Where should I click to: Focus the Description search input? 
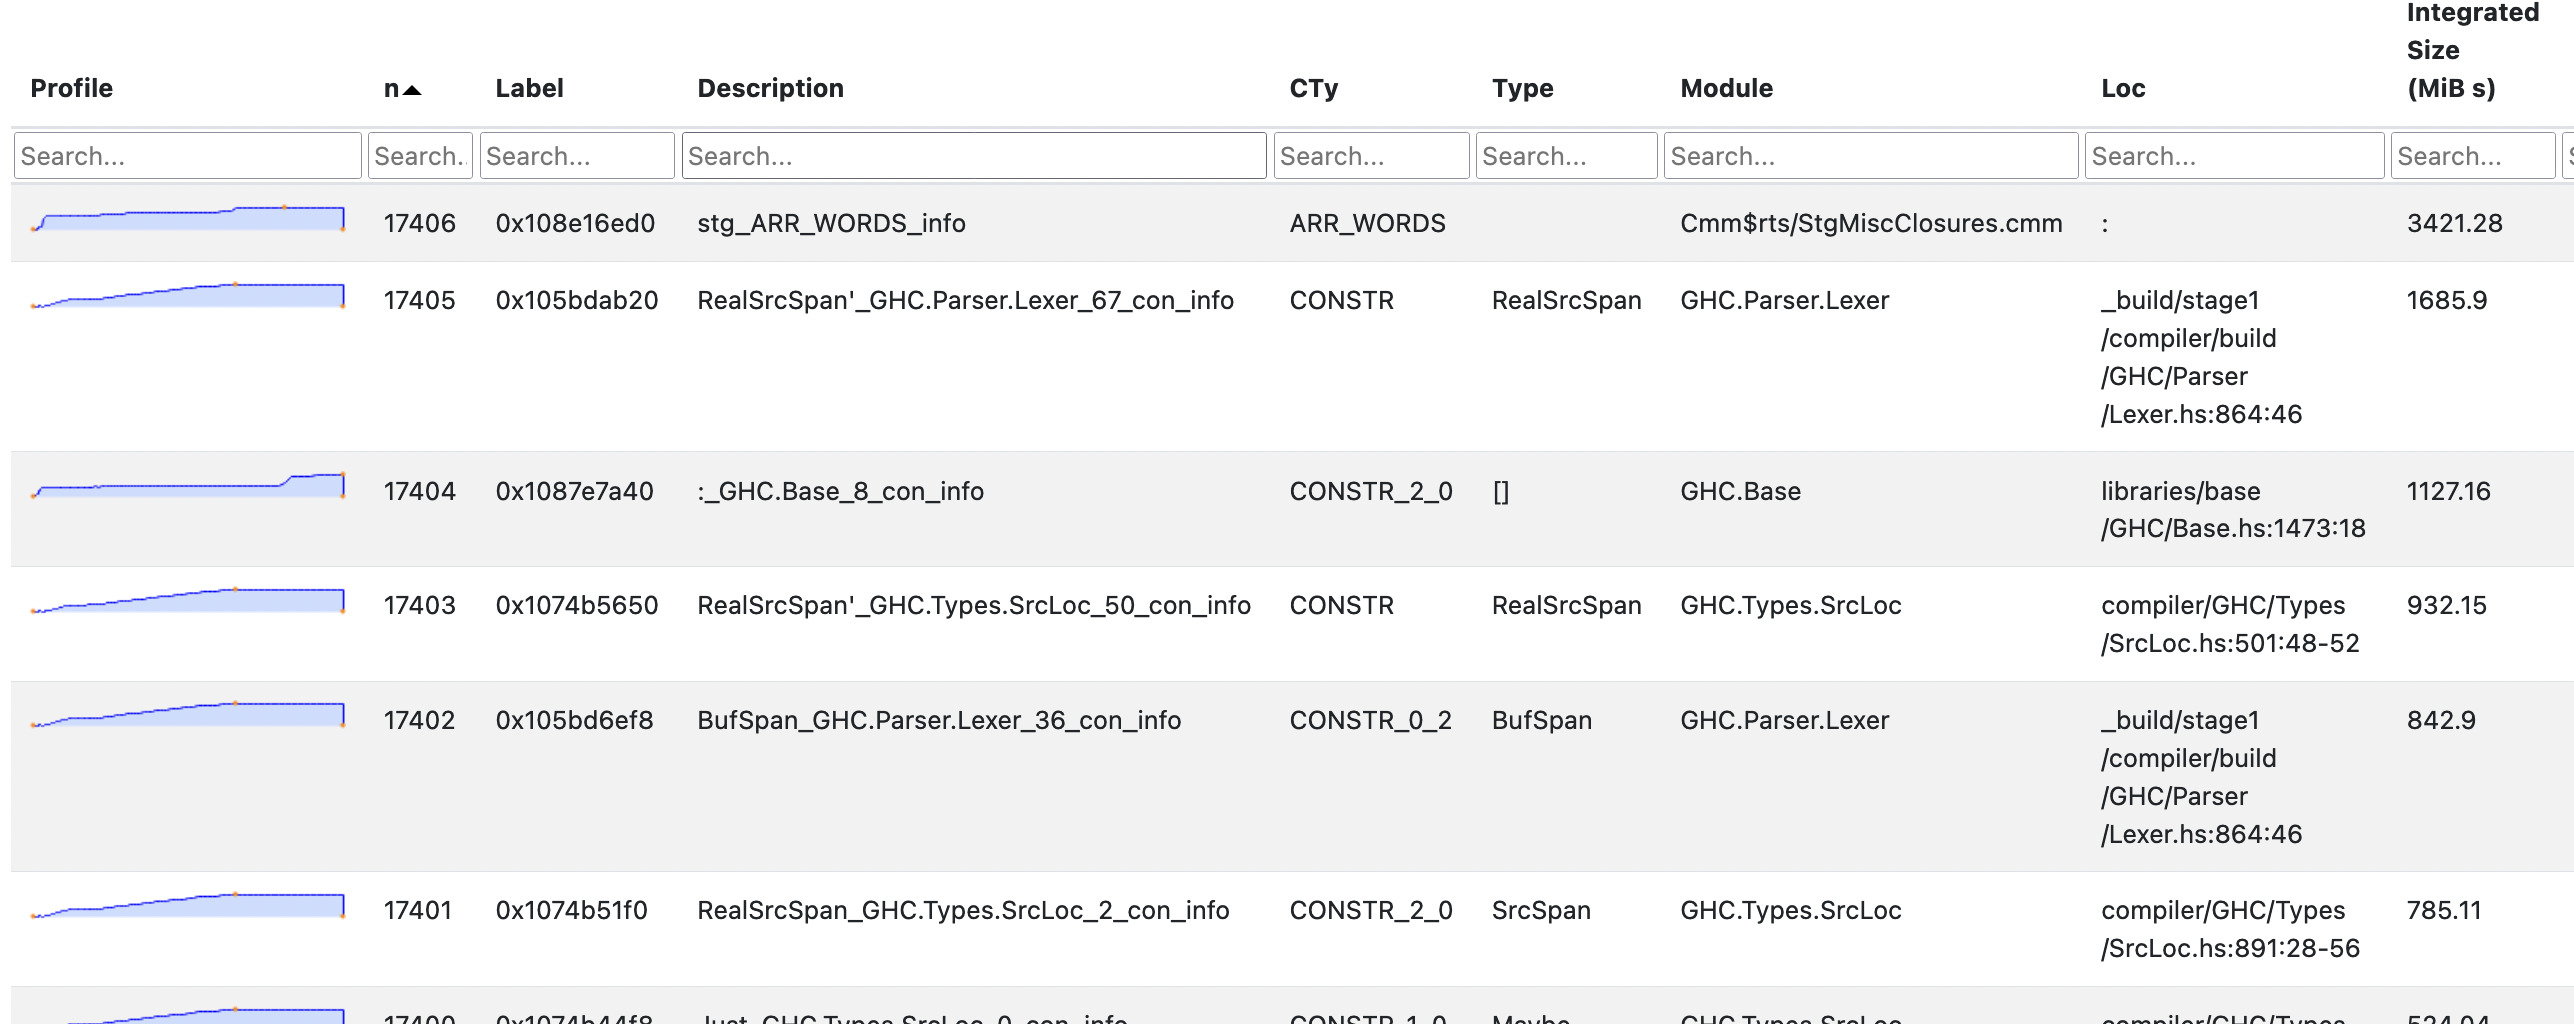tap(973, 156)
